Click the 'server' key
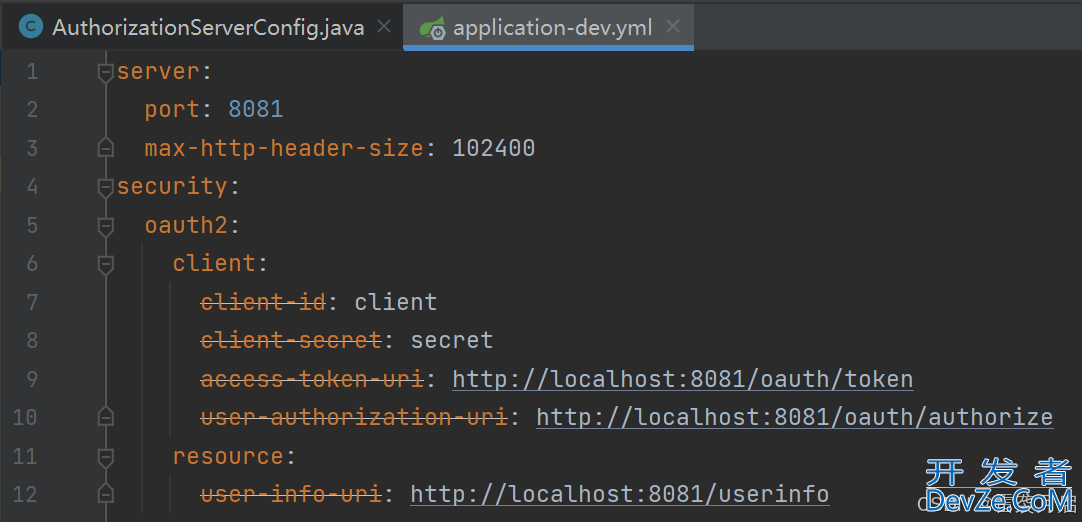The width and height of the screenshot is (1082, 522). 159,72
